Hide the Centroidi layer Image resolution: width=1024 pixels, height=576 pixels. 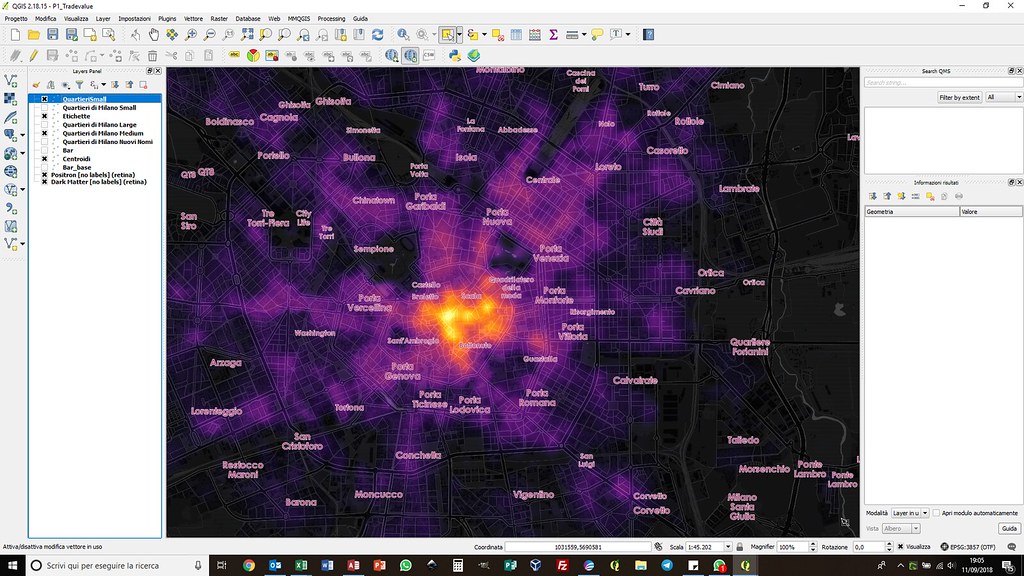[x=44, y=159]
